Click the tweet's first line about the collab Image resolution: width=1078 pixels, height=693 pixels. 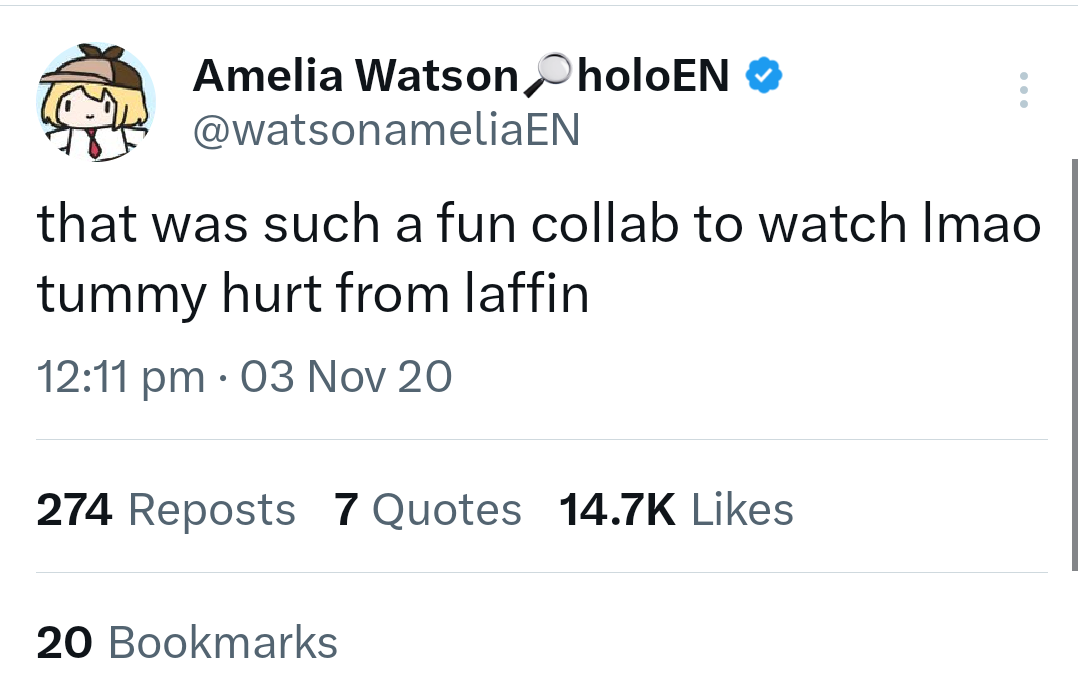point(538,225)
